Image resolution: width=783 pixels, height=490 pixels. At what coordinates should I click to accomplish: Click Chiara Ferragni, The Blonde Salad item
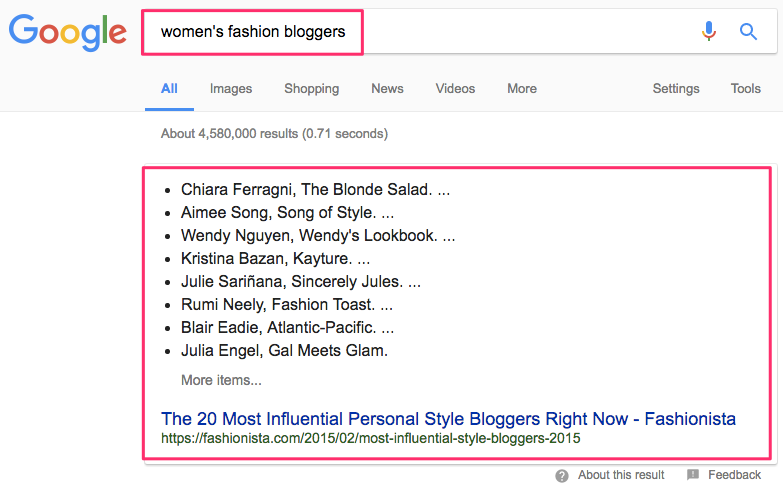315,190
